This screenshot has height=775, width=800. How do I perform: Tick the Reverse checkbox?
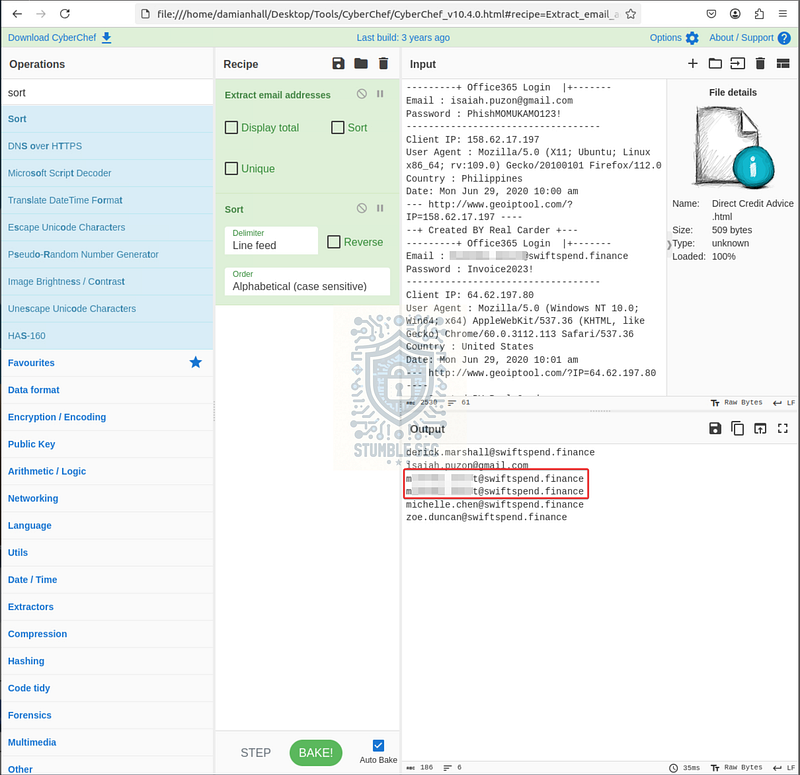tap(334, 242)
